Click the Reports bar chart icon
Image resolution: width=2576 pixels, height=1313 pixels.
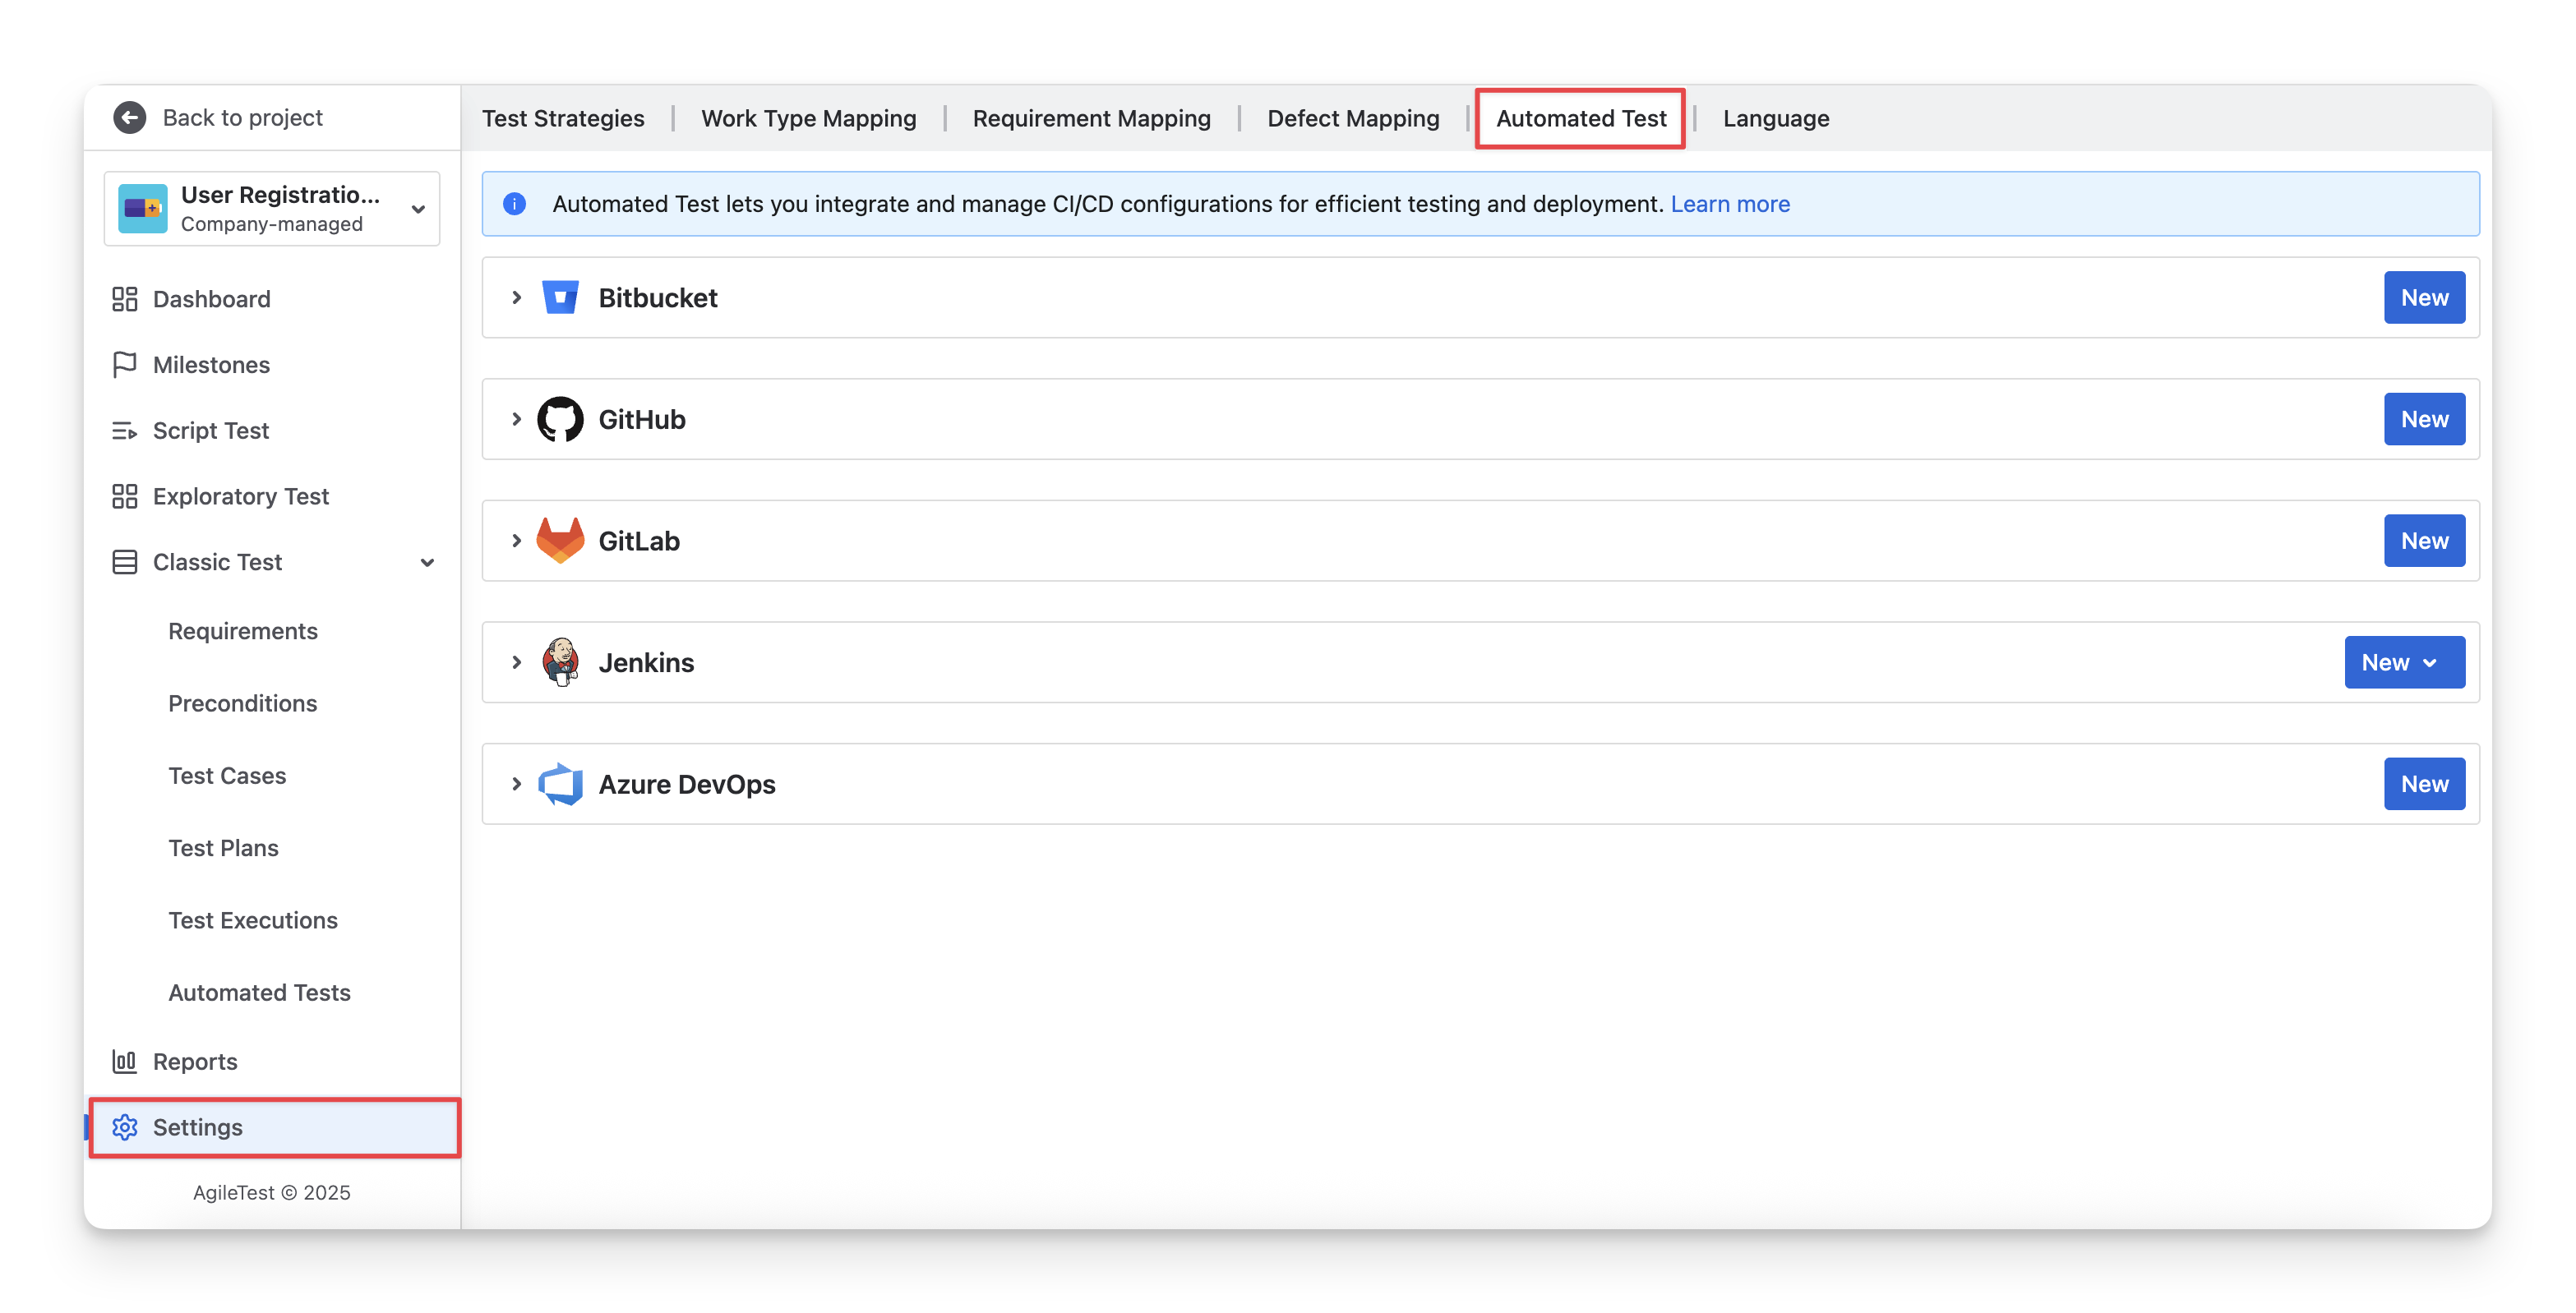tap(124, 1061)
